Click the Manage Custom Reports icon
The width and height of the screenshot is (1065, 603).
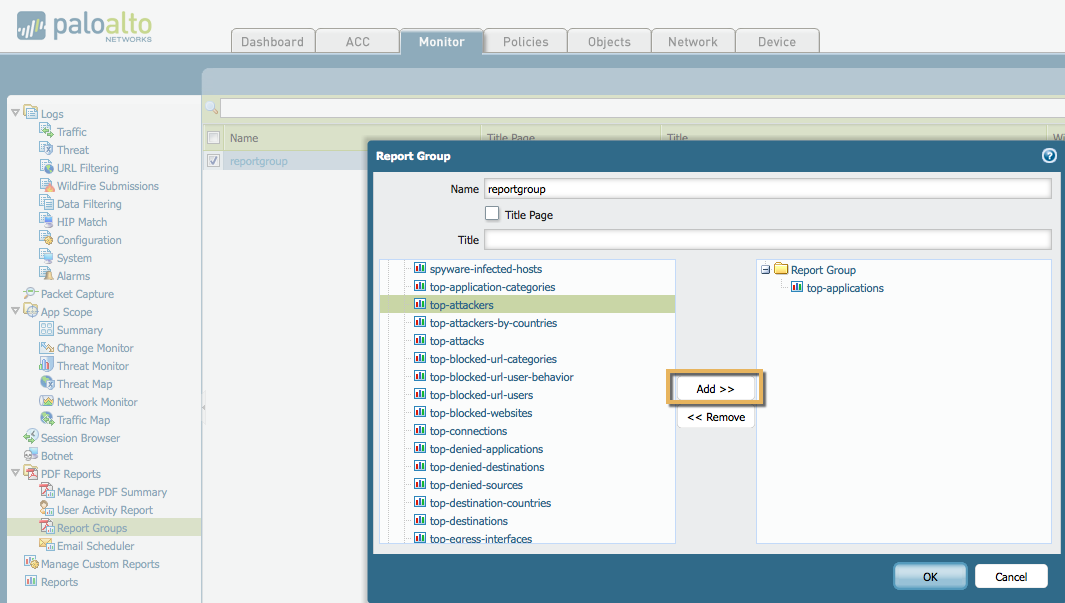coord(30,563)
